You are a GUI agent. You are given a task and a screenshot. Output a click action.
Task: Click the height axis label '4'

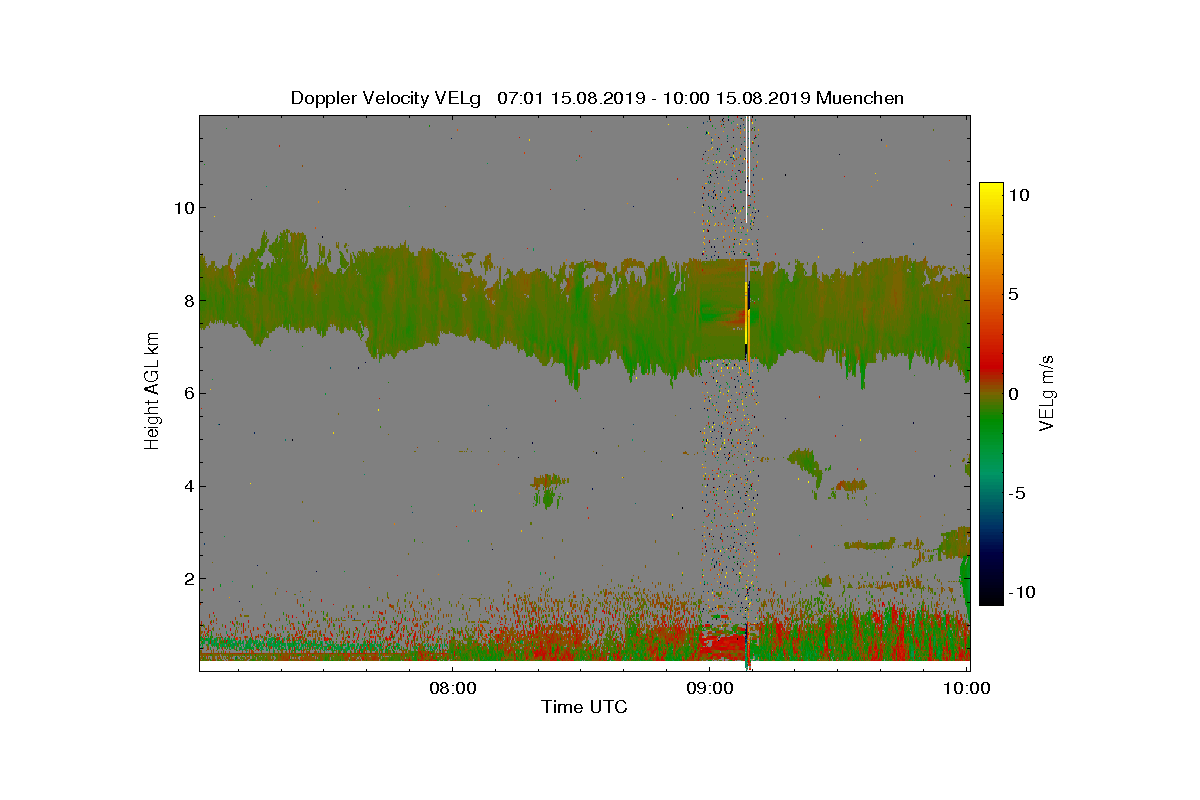pos(189,486)
